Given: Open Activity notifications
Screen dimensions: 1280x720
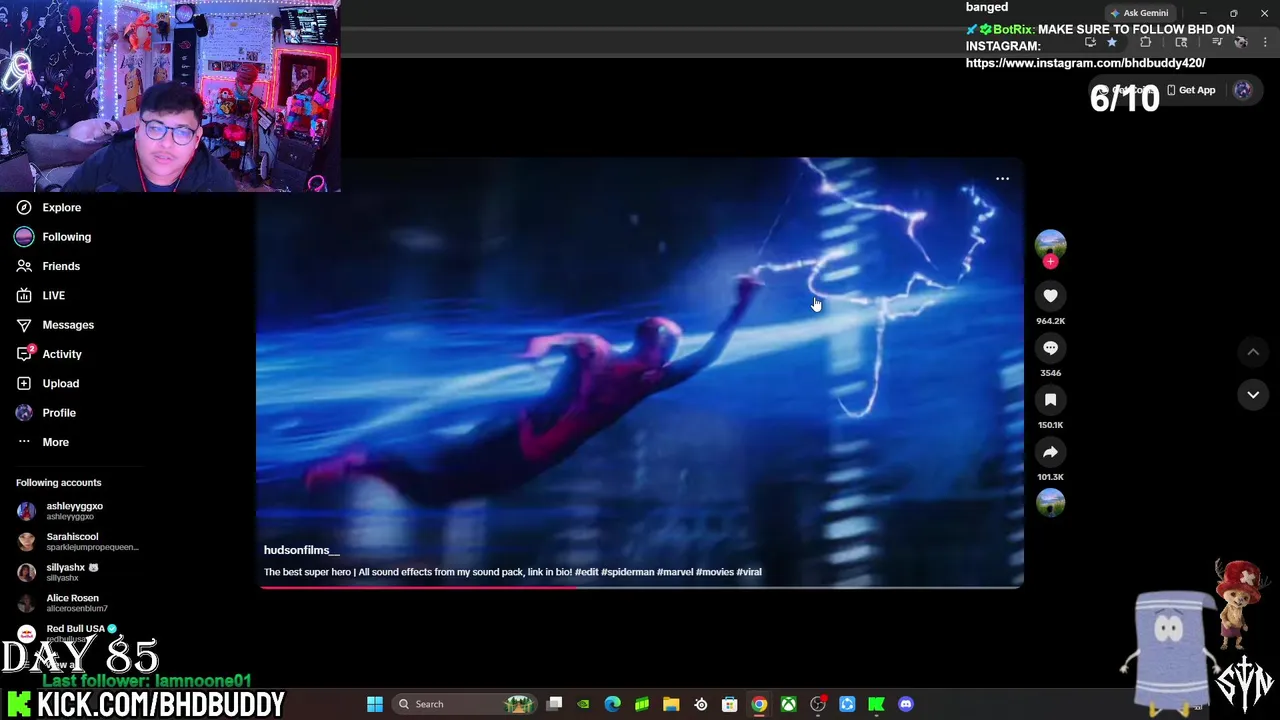Looking at the screenshot, I should click(x=49, y=354).
